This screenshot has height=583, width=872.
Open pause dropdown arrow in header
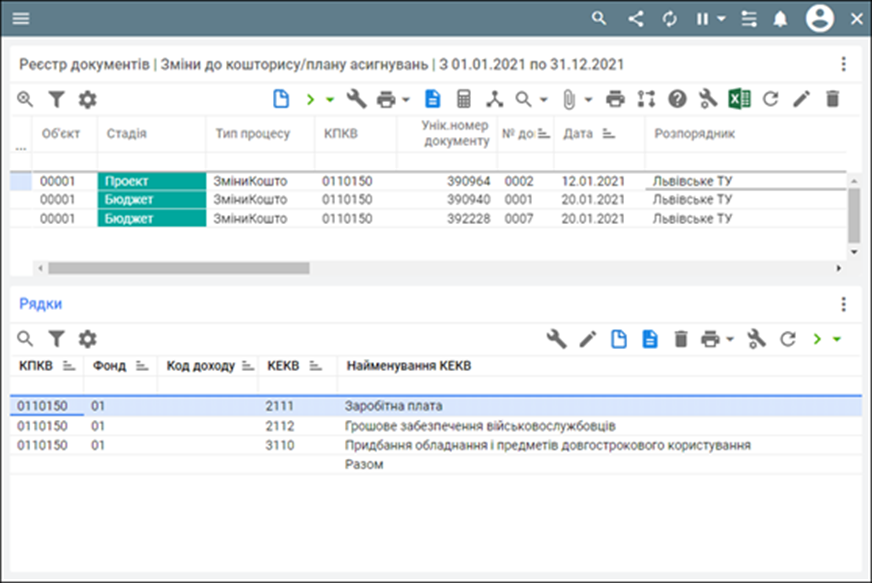pos(721,19)
